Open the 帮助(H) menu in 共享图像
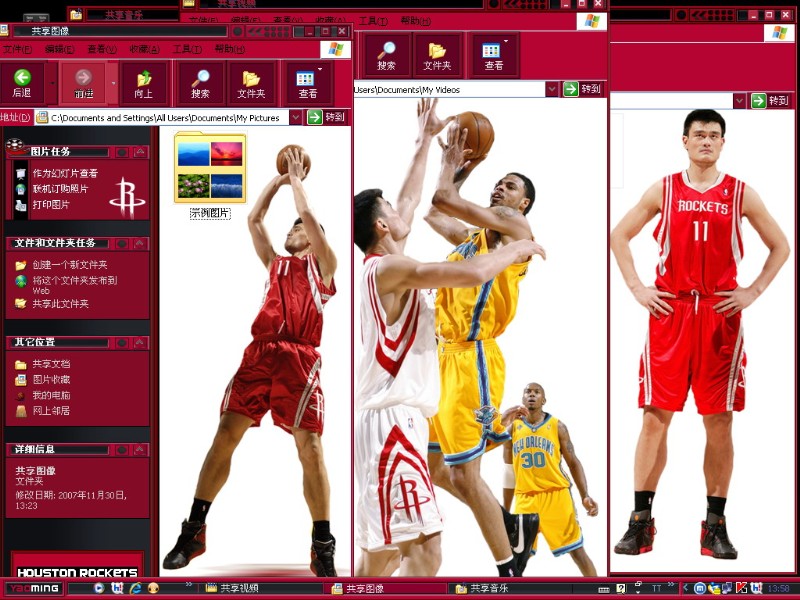 (229, 49)
